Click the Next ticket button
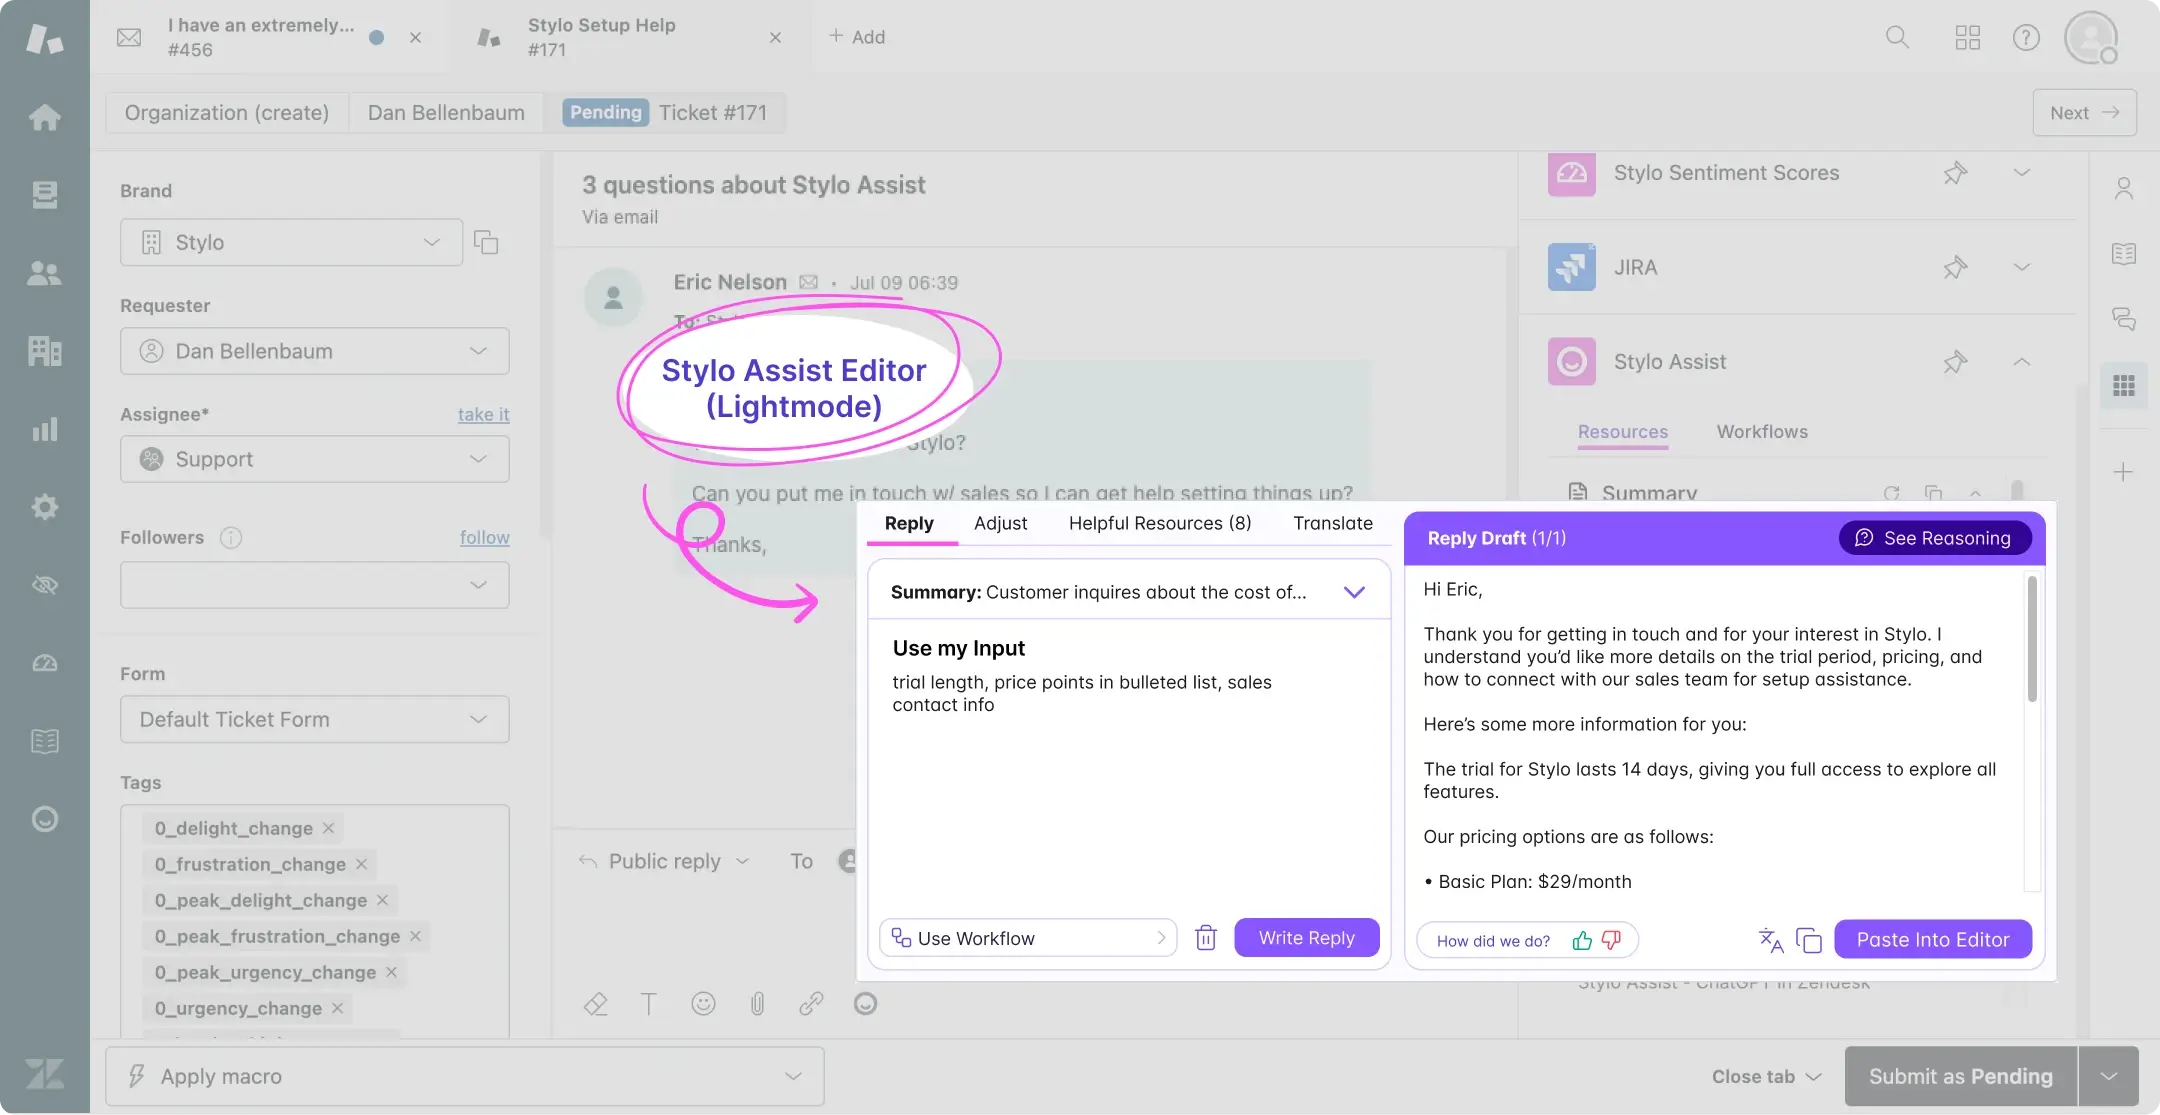Image resolution: width=2160 pixels, height=1115 pixels. click(x=2084, y=113)
